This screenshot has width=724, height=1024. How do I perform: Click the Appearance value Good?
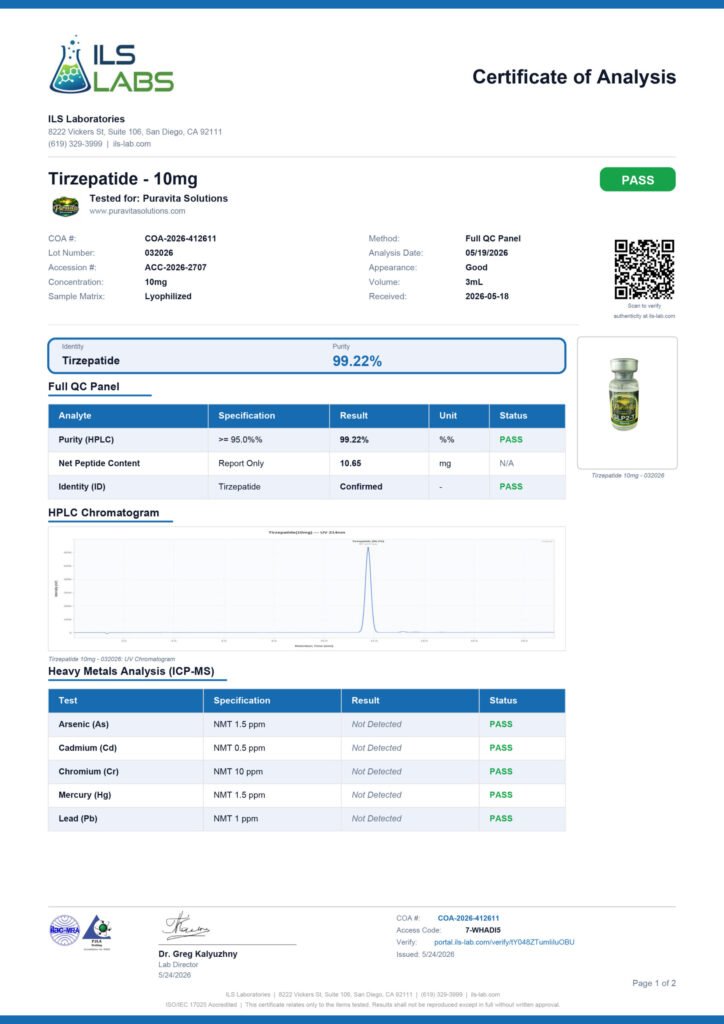coord(476,267)
